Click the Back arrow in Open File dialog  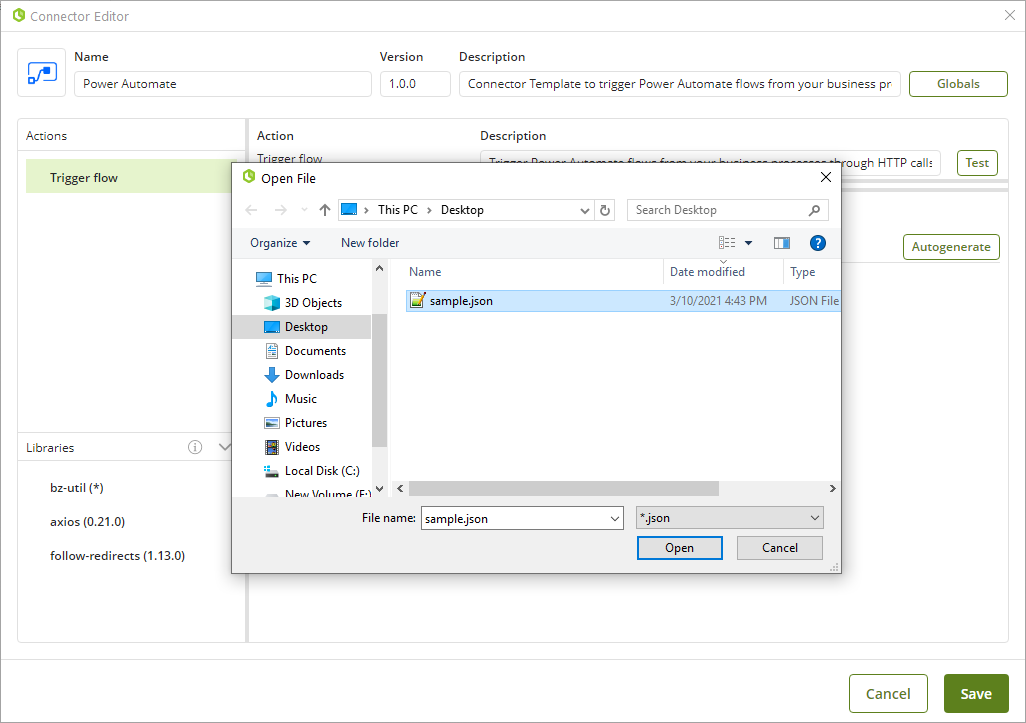[251, 210]
